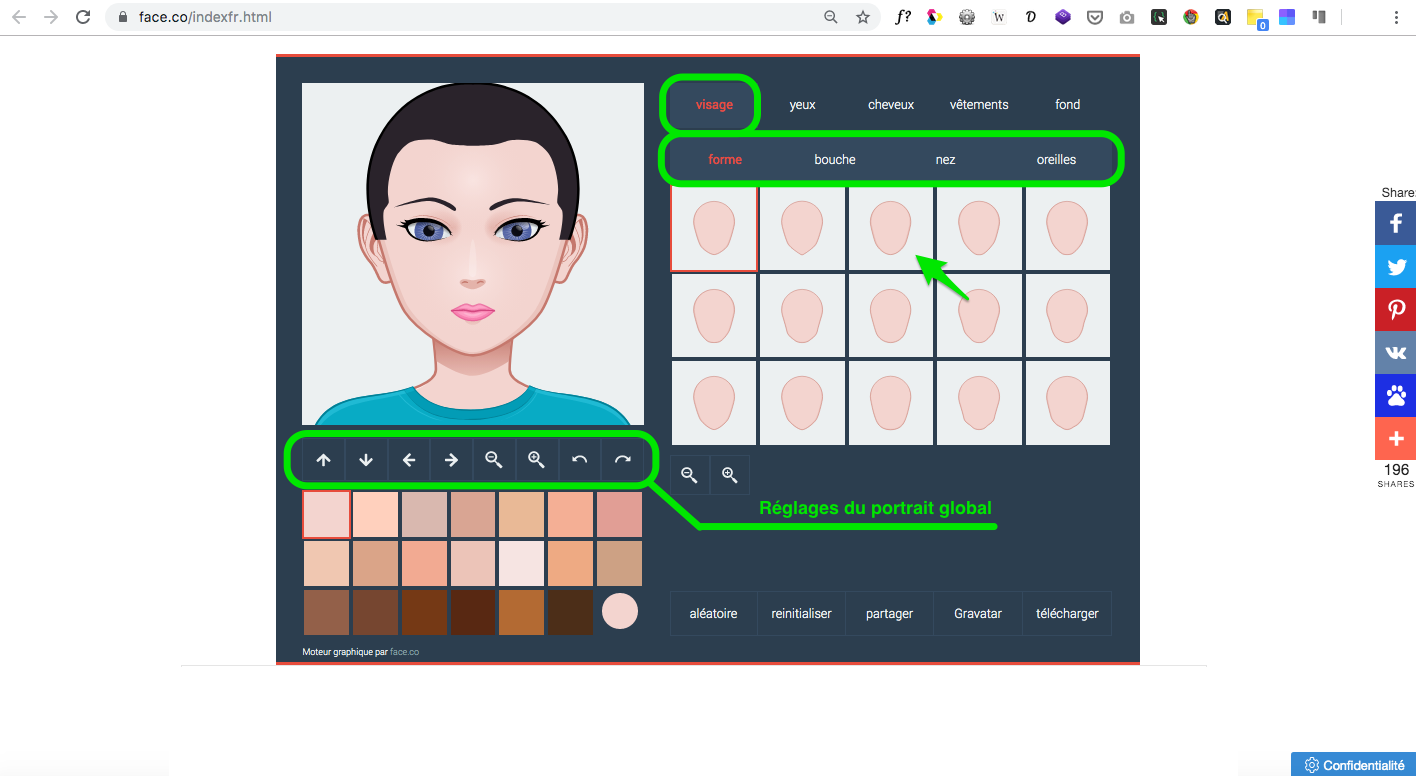Viewport: 1416px width, 776px height.
Task: Rotate the portrait counterclockwise
Action: [579, 460]
